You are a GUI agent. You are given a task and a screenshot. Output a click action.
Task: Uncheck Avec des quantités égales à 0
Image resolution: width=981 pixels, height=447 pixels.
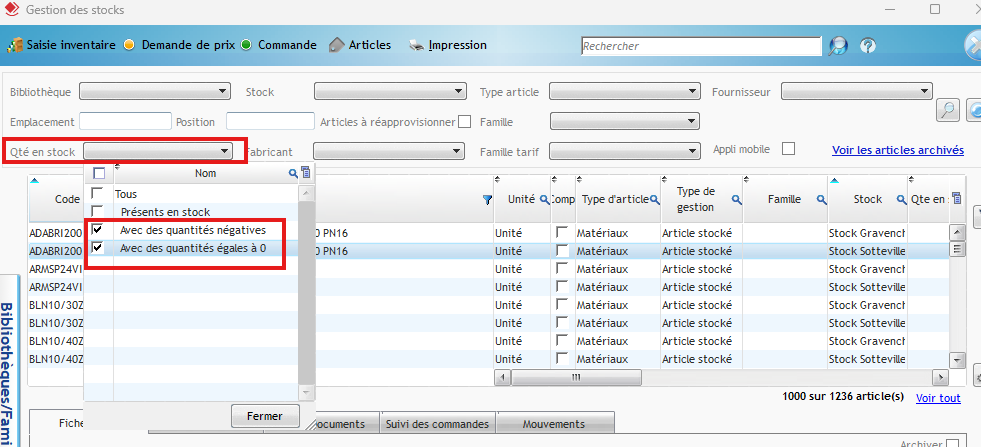[98, 248]
